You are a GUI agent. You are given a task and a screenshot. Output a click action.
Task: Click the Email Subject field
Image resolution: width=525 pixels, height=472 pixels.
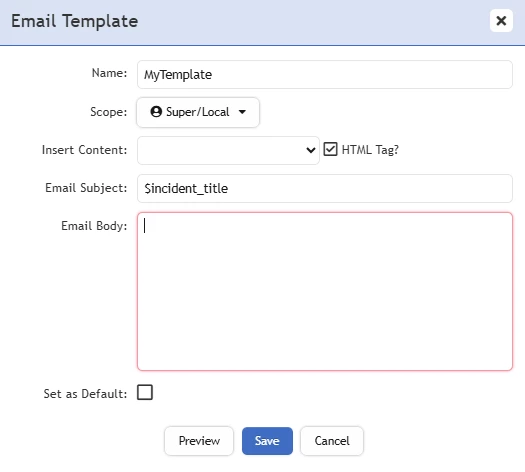(x=324, y=188)
